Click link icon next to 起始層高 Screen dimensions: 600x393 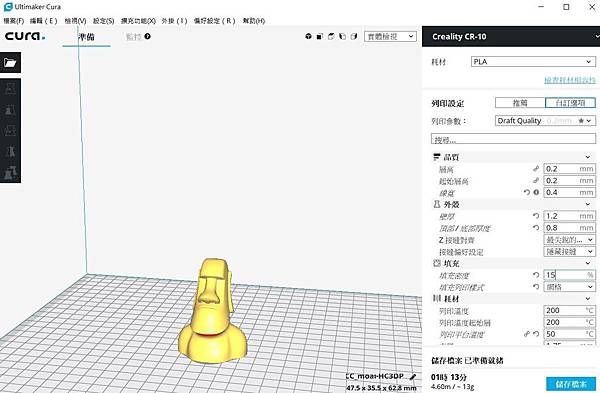[x=536, y=180]
